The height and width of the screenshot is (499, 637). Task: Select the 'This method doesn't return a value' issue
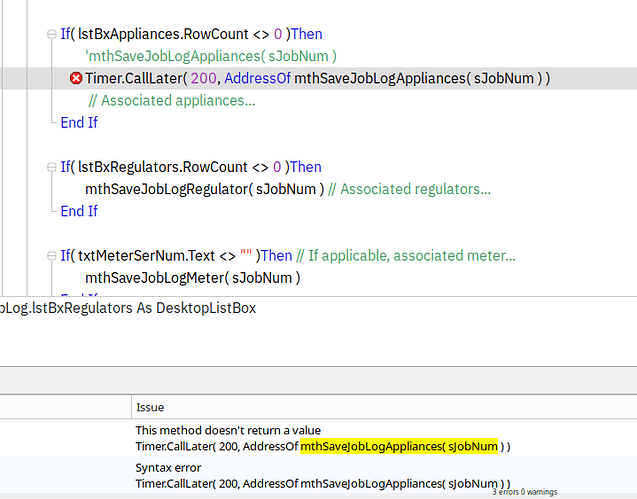[x=318, y=438]
